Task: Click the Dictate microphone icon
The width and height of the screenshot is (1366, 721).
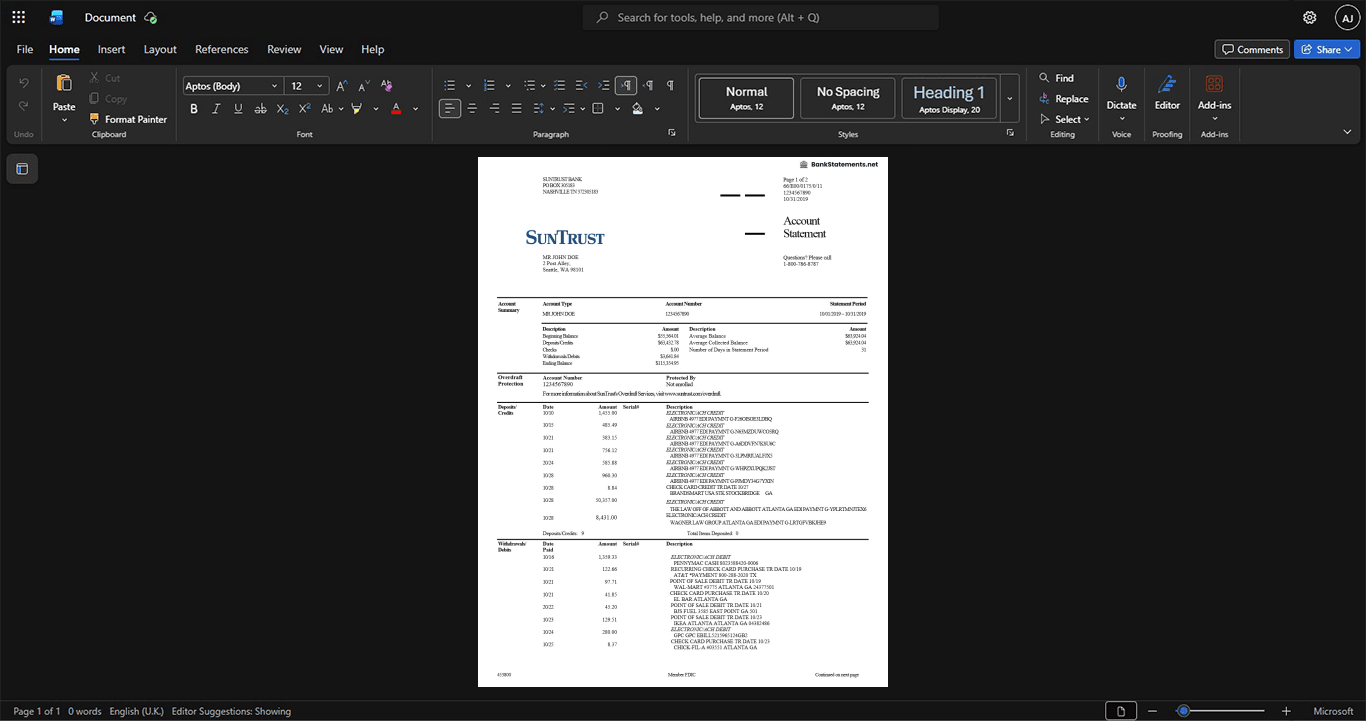Action: coord(1121,84)
